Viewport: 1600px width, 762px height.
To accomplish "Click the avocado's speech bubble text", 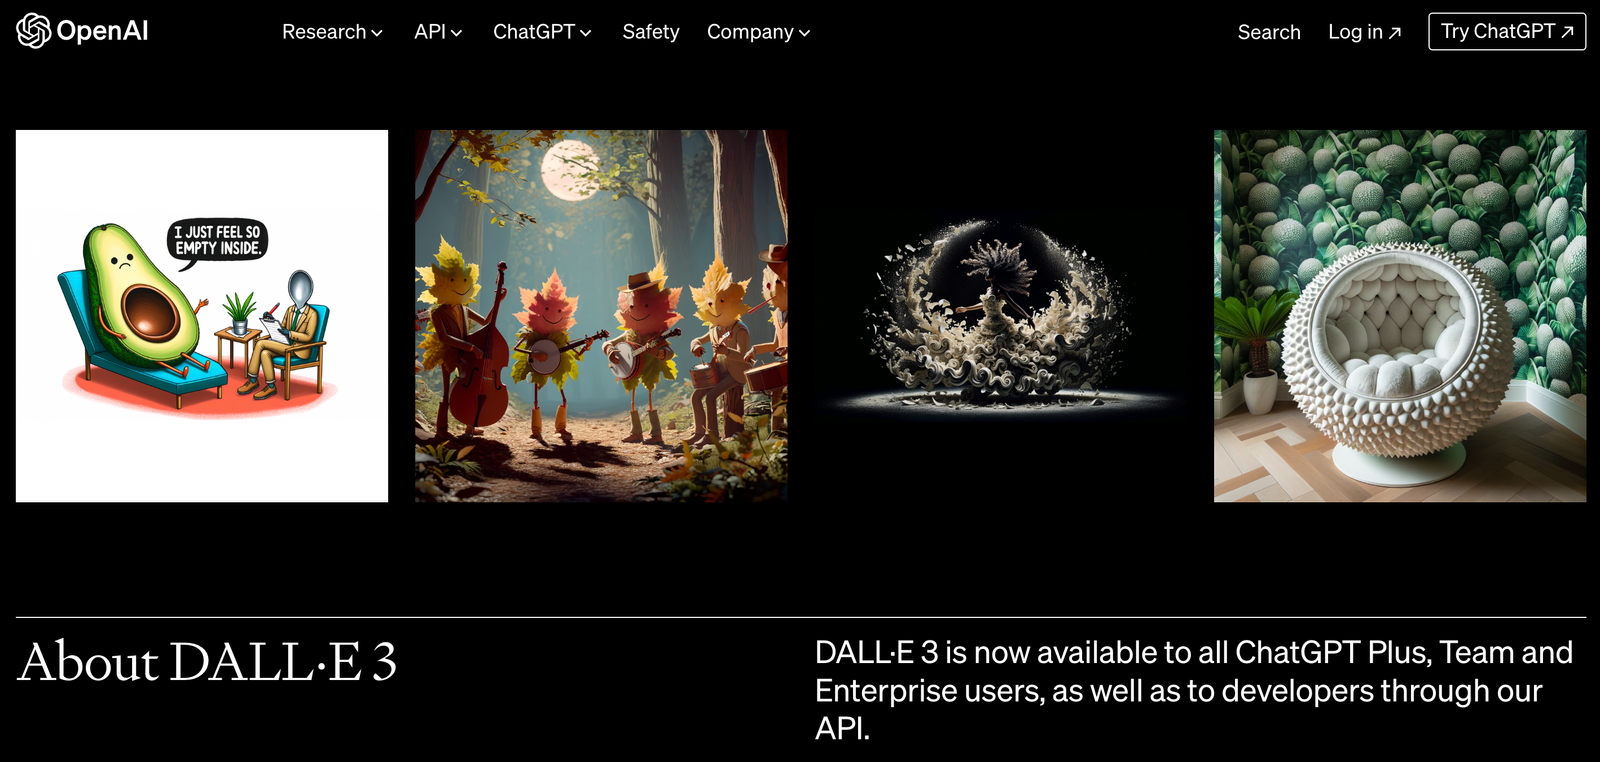I will click(218, 240).
